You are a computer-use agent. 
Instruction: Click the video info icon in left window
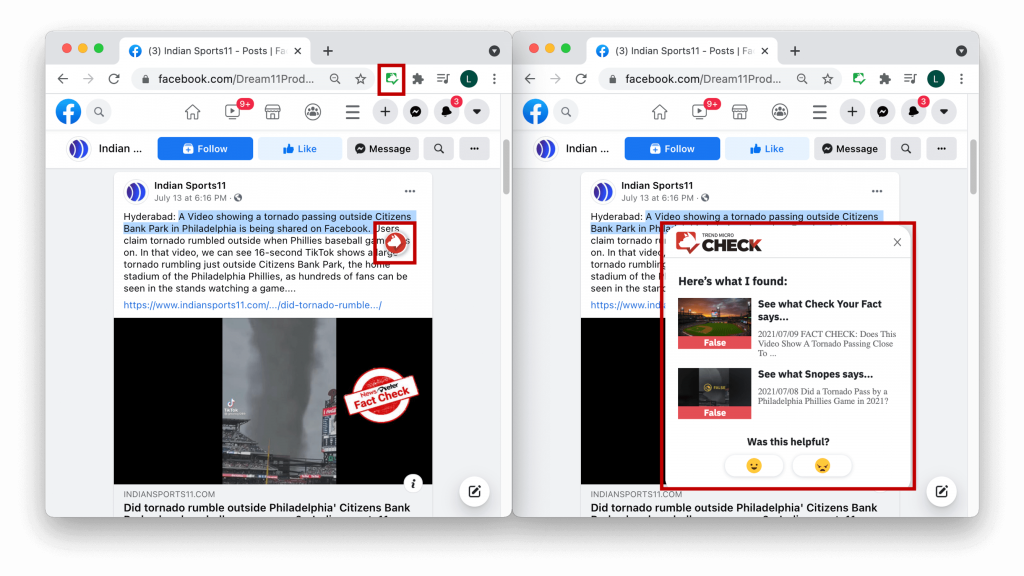[414, 483]
